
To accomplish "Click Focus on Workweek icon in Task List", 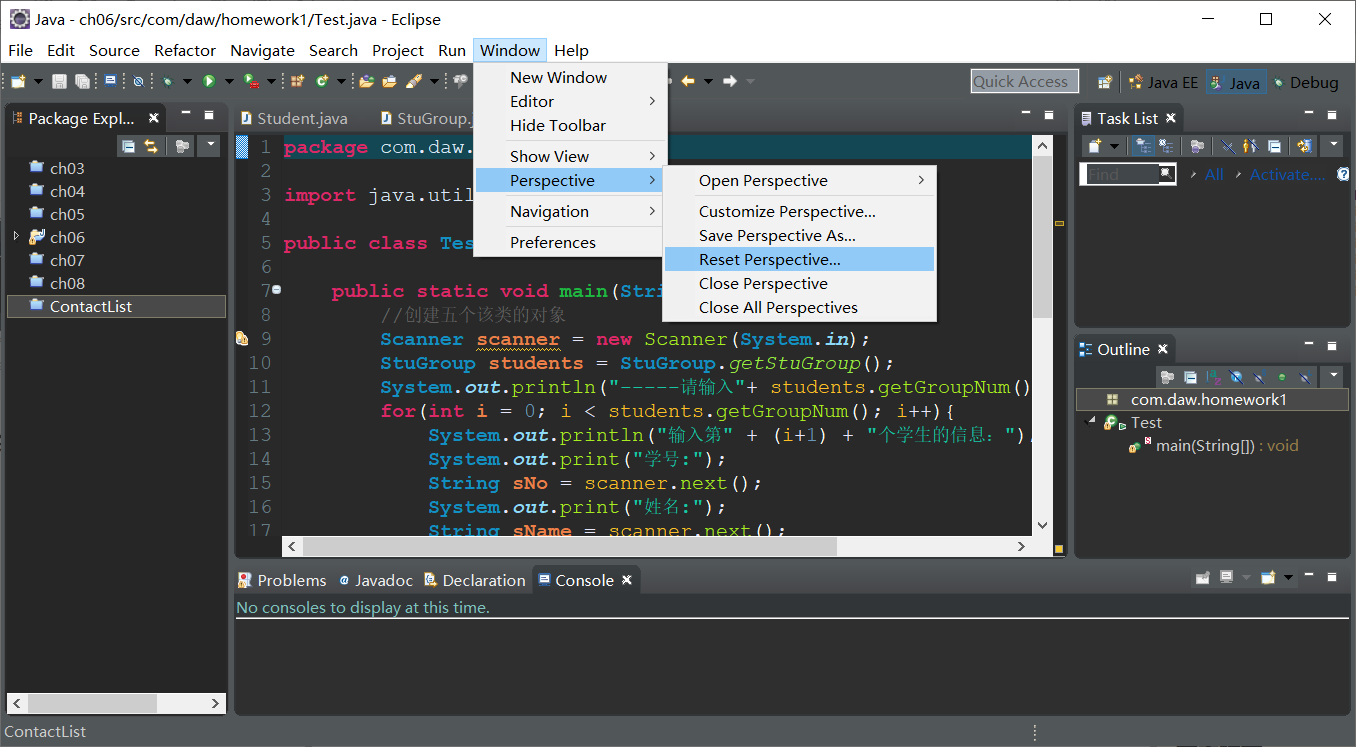I will 1197,146.
